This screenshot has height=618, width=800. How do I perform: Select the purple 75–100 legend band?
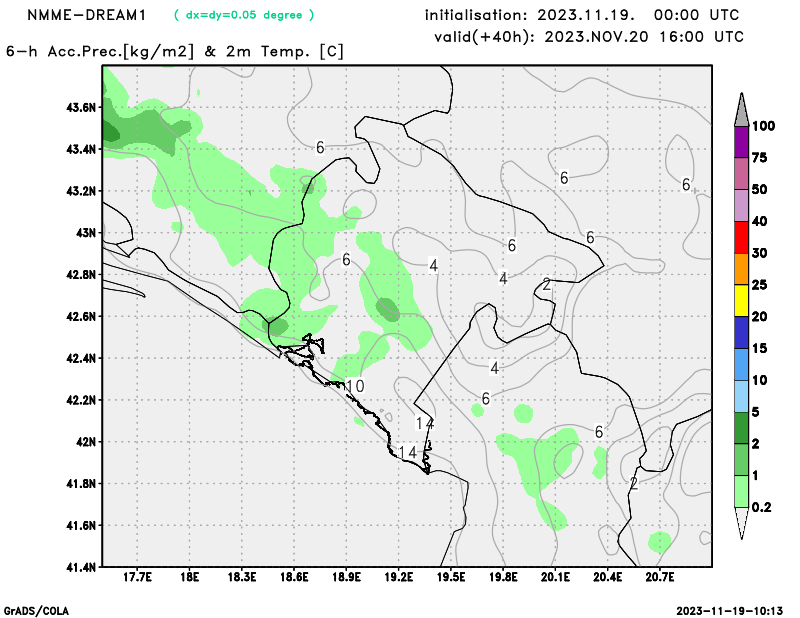pos(741,142)
